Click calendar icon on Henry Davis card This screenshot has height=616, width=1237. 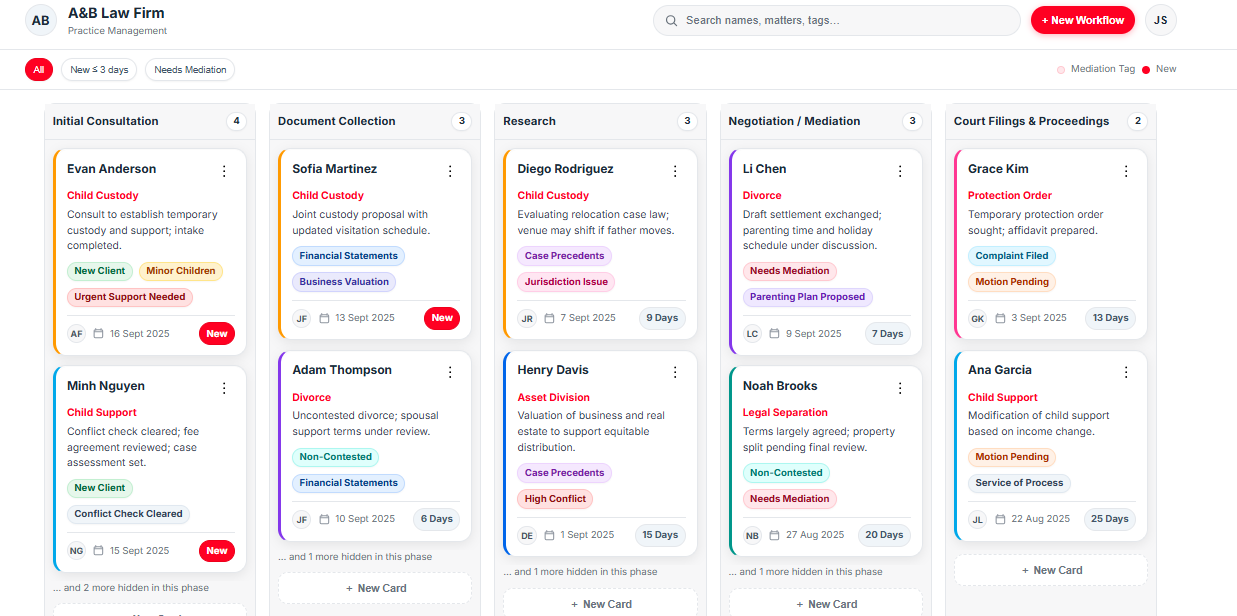coord(549,535)
